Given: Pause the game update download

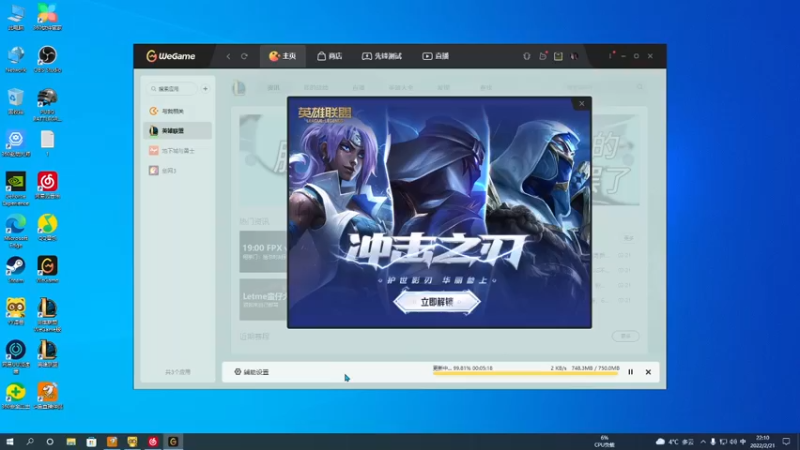Looking at the screenshot, I should [631, 372].
